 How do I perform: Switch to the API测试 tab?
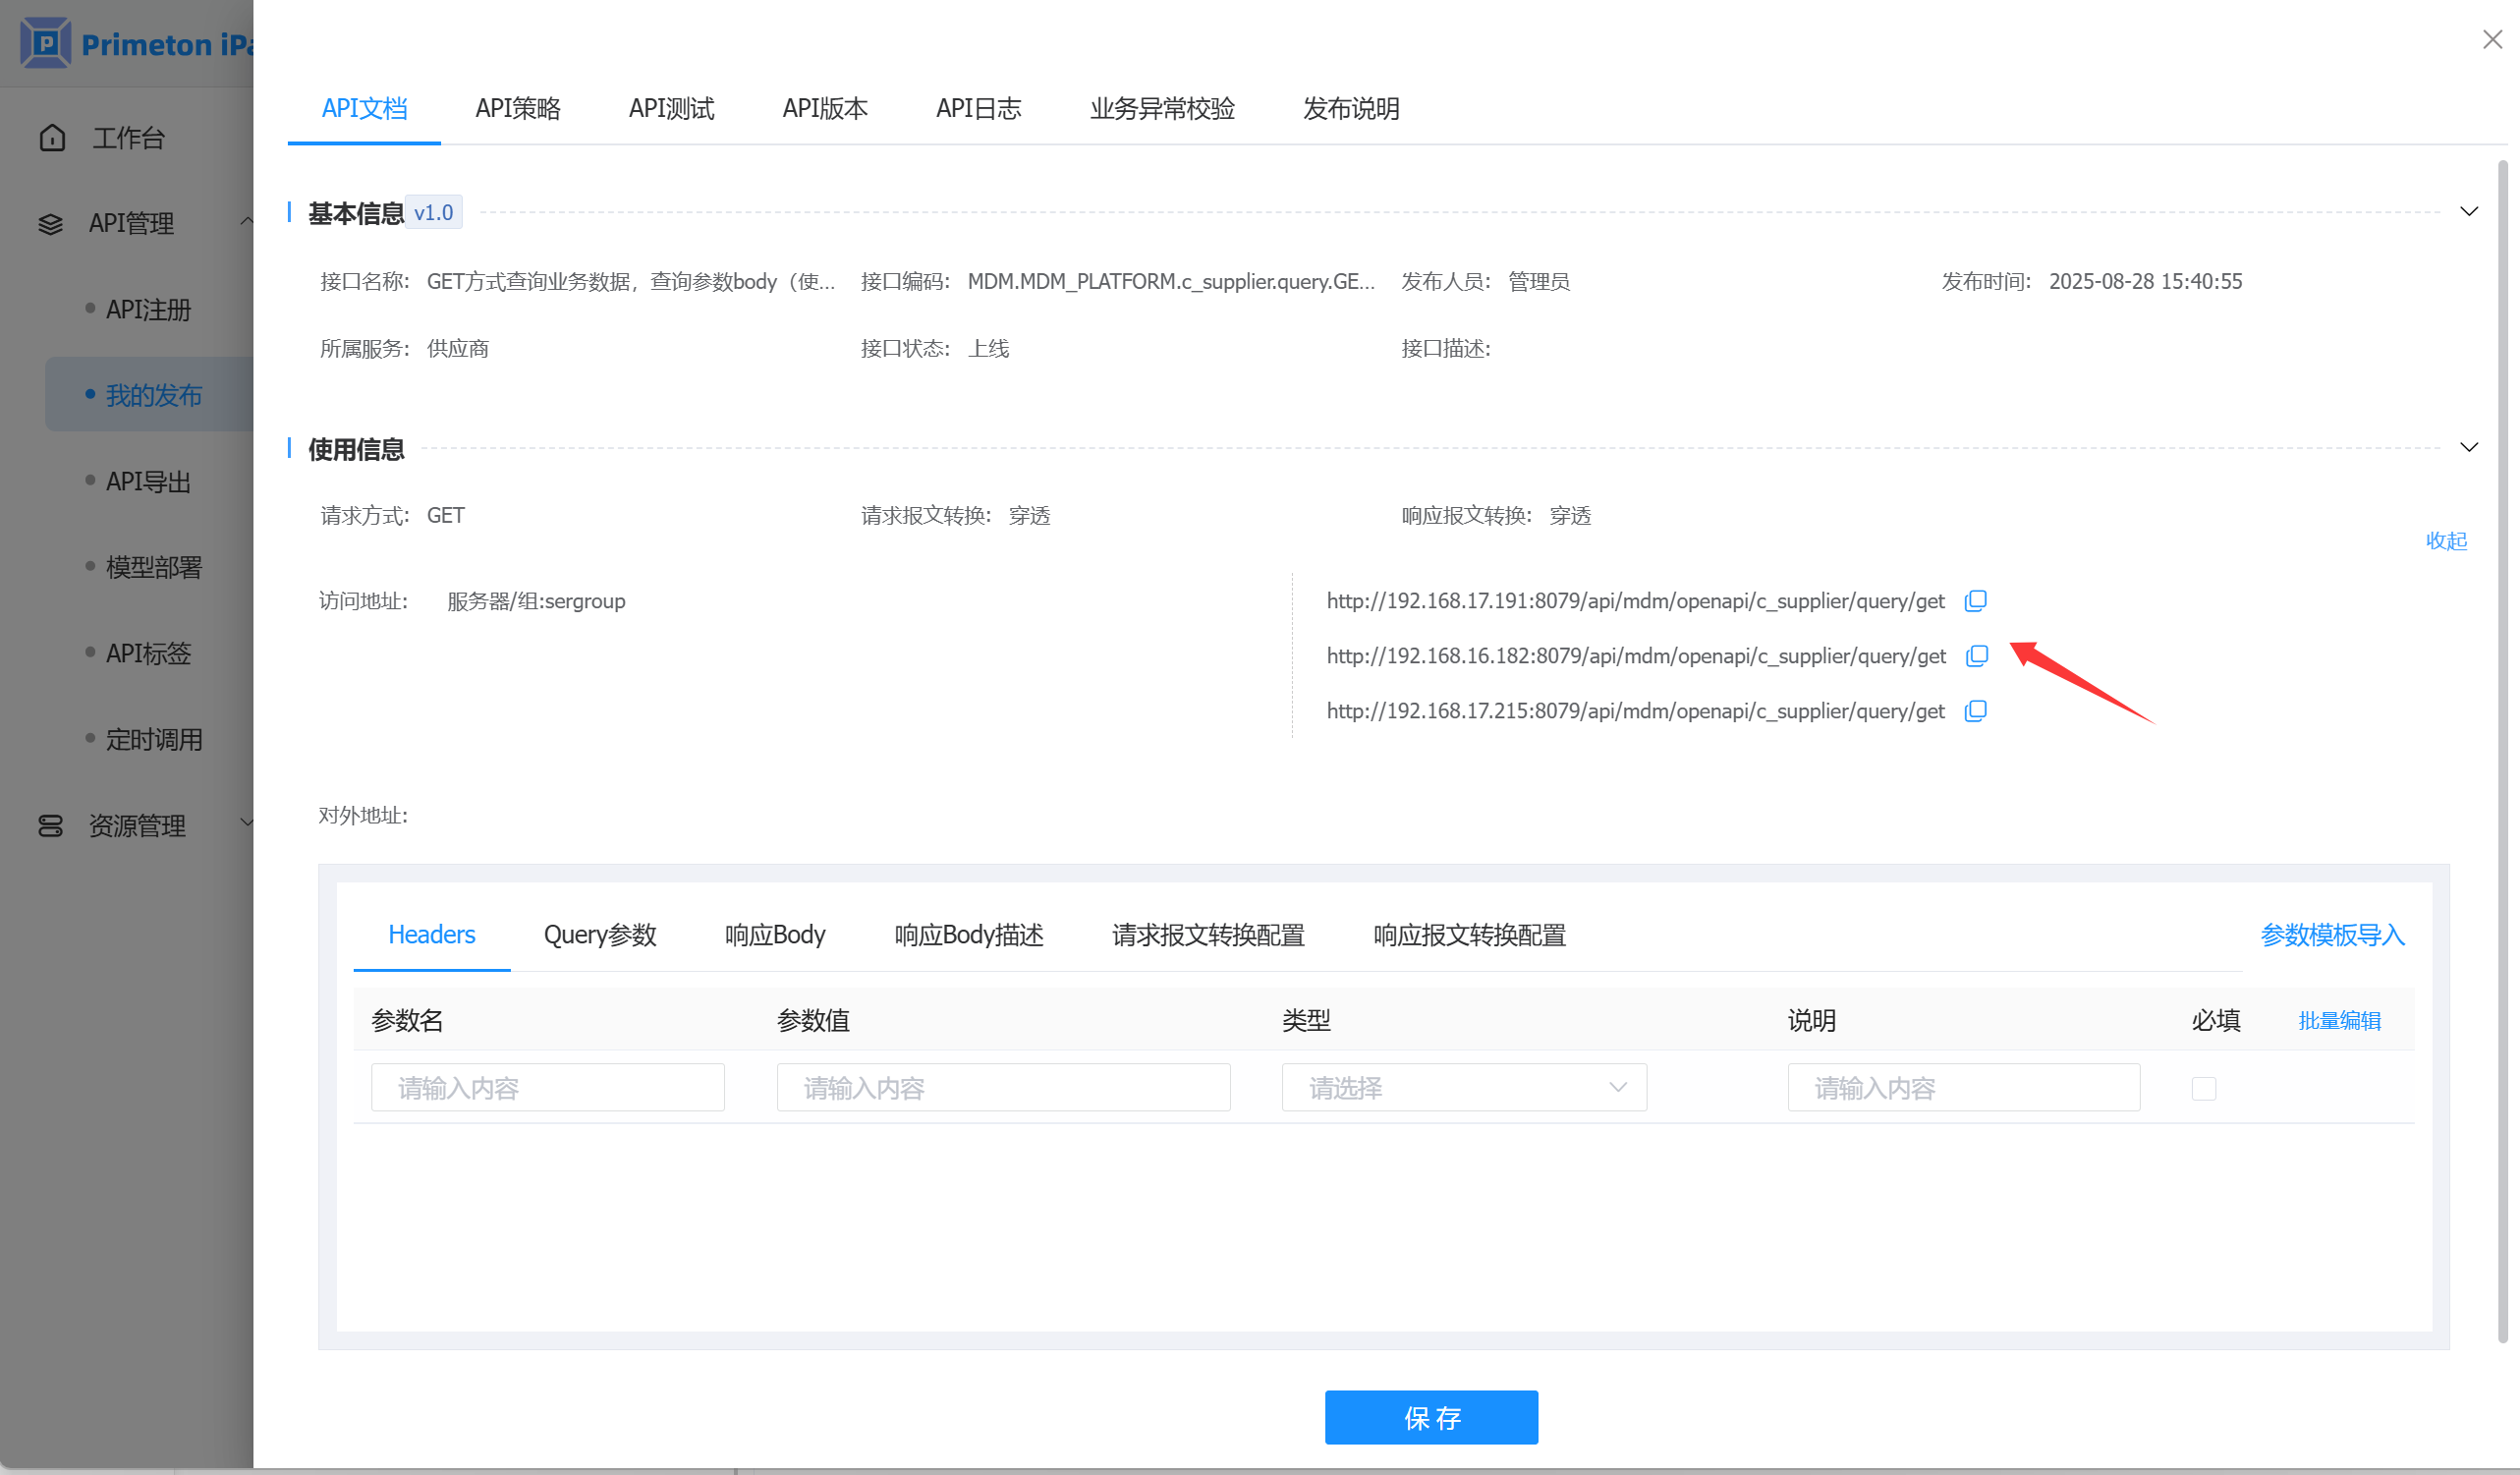click(671, 108)
